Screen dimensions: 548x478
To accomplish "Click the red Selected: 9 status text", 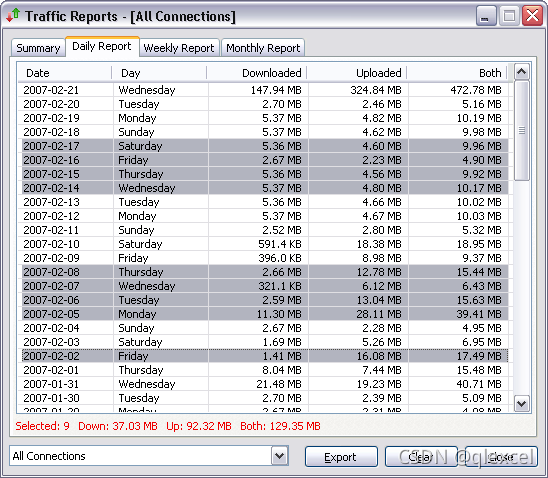I will point(42,426).
